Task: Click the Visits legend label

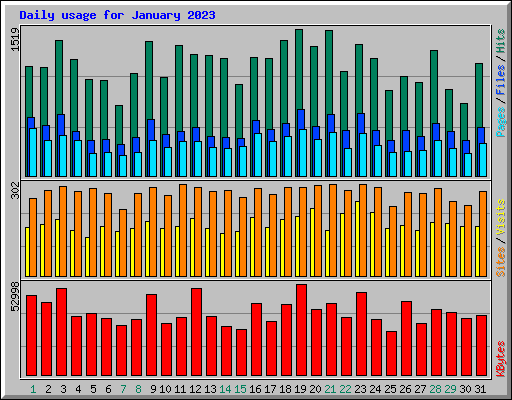Action: (x=500, y=218)
